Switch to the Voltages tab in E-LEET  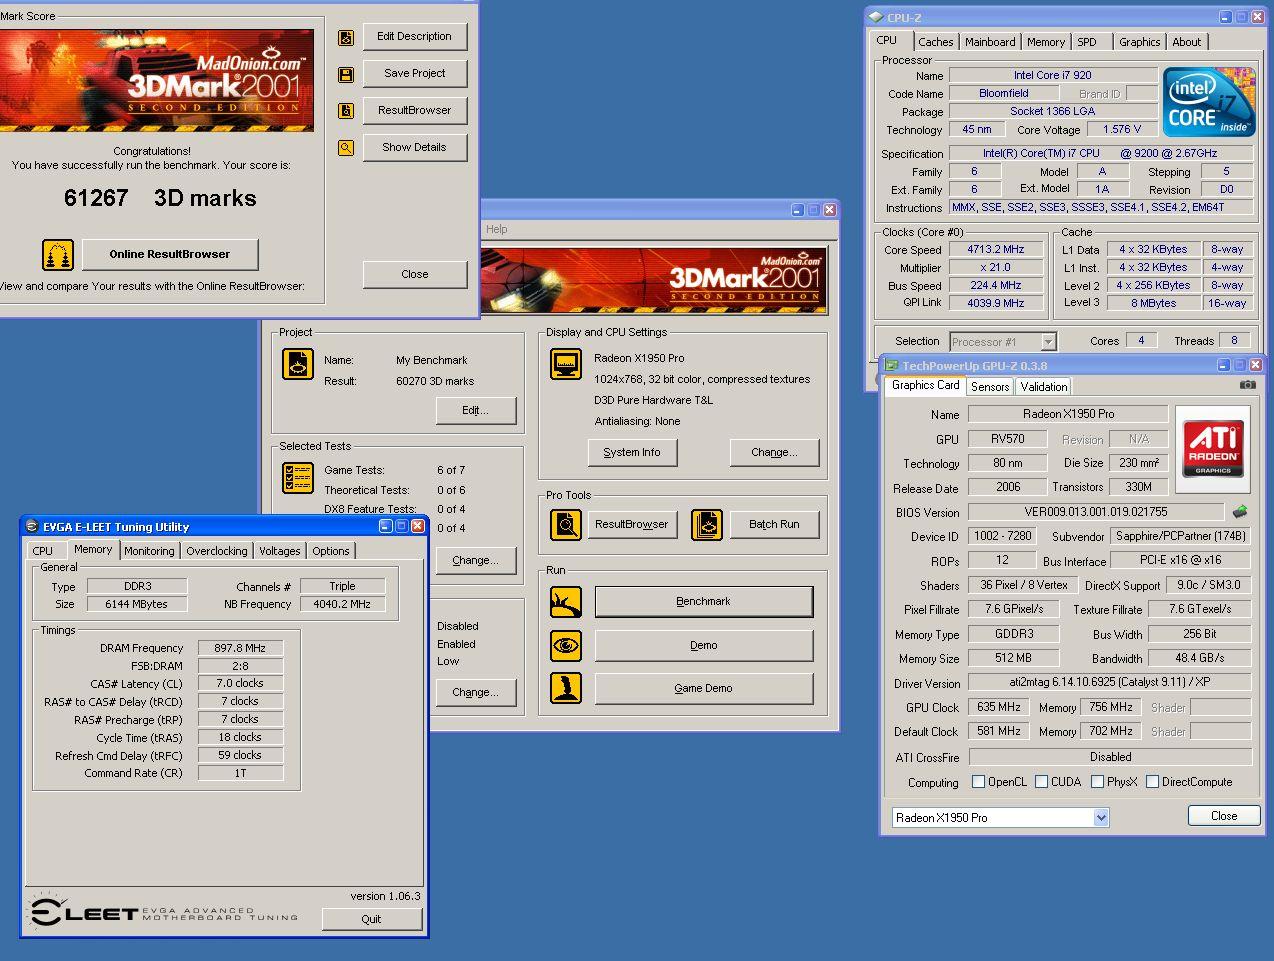(280, 551)
